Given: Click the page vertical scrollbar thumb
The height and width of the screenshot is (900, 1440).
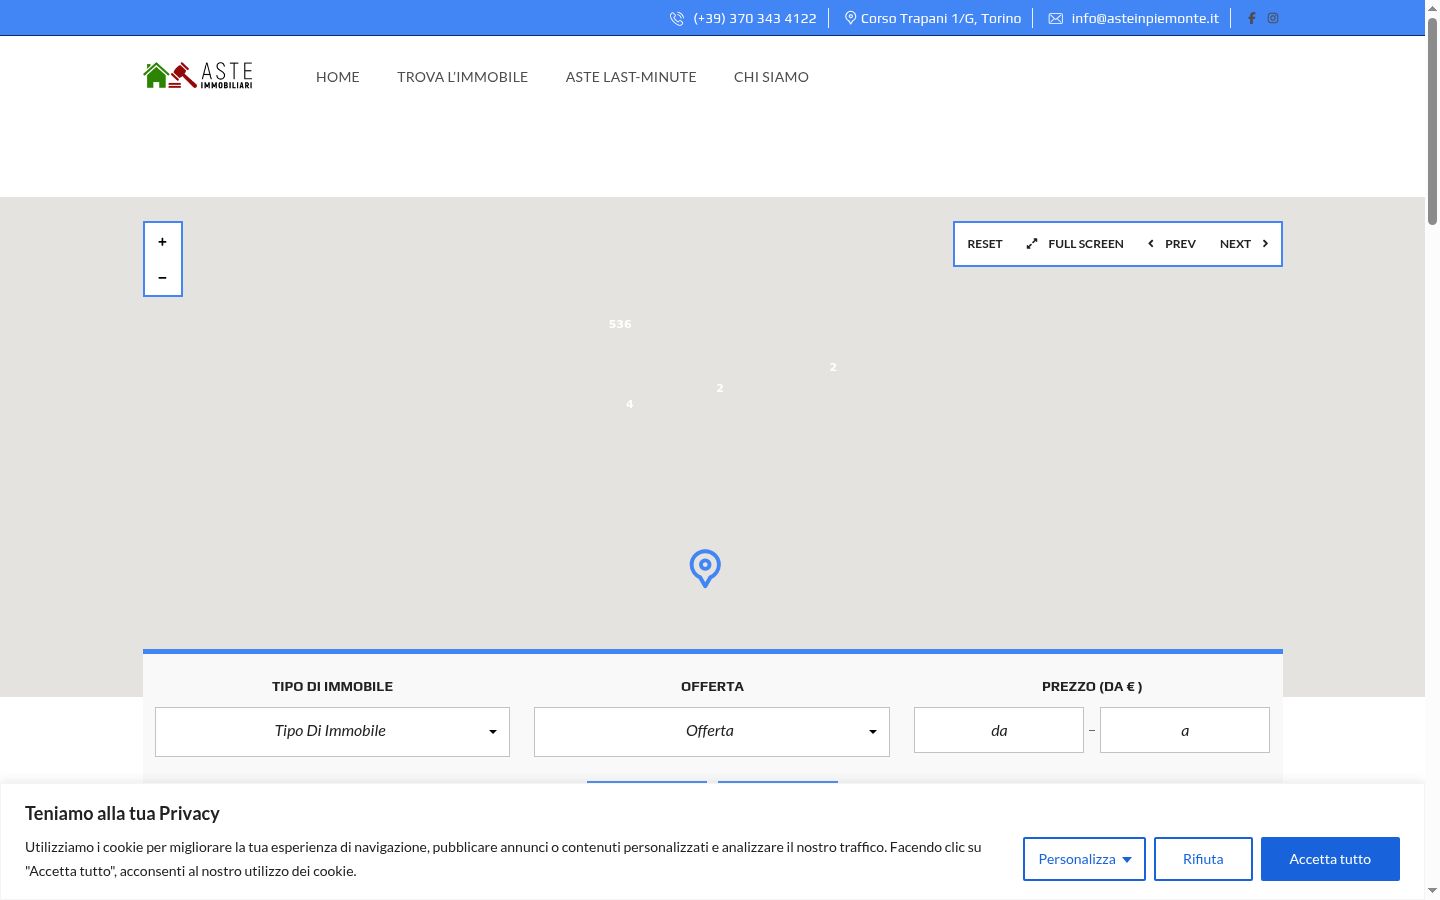Looking at the screenshot, I should [x=1432, y=120].
